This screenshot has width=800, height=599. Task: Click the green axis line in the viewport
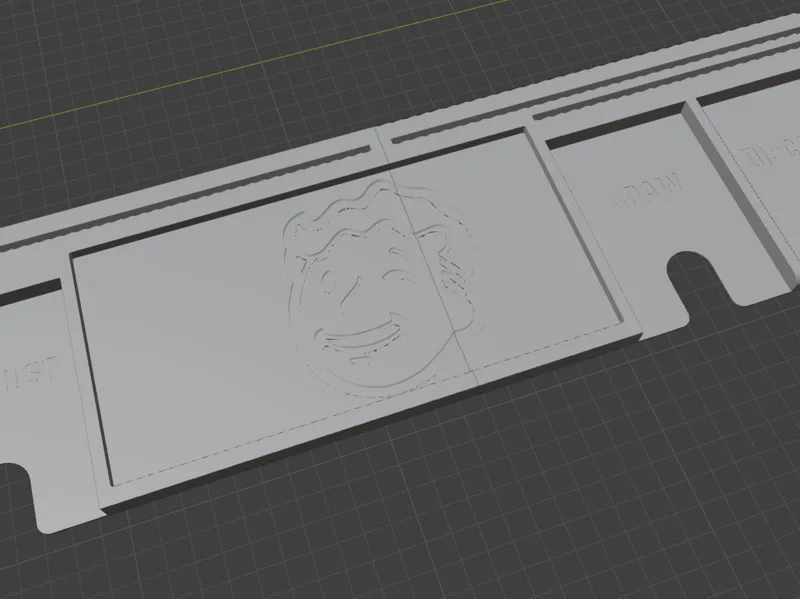click(x=254, y=64)
